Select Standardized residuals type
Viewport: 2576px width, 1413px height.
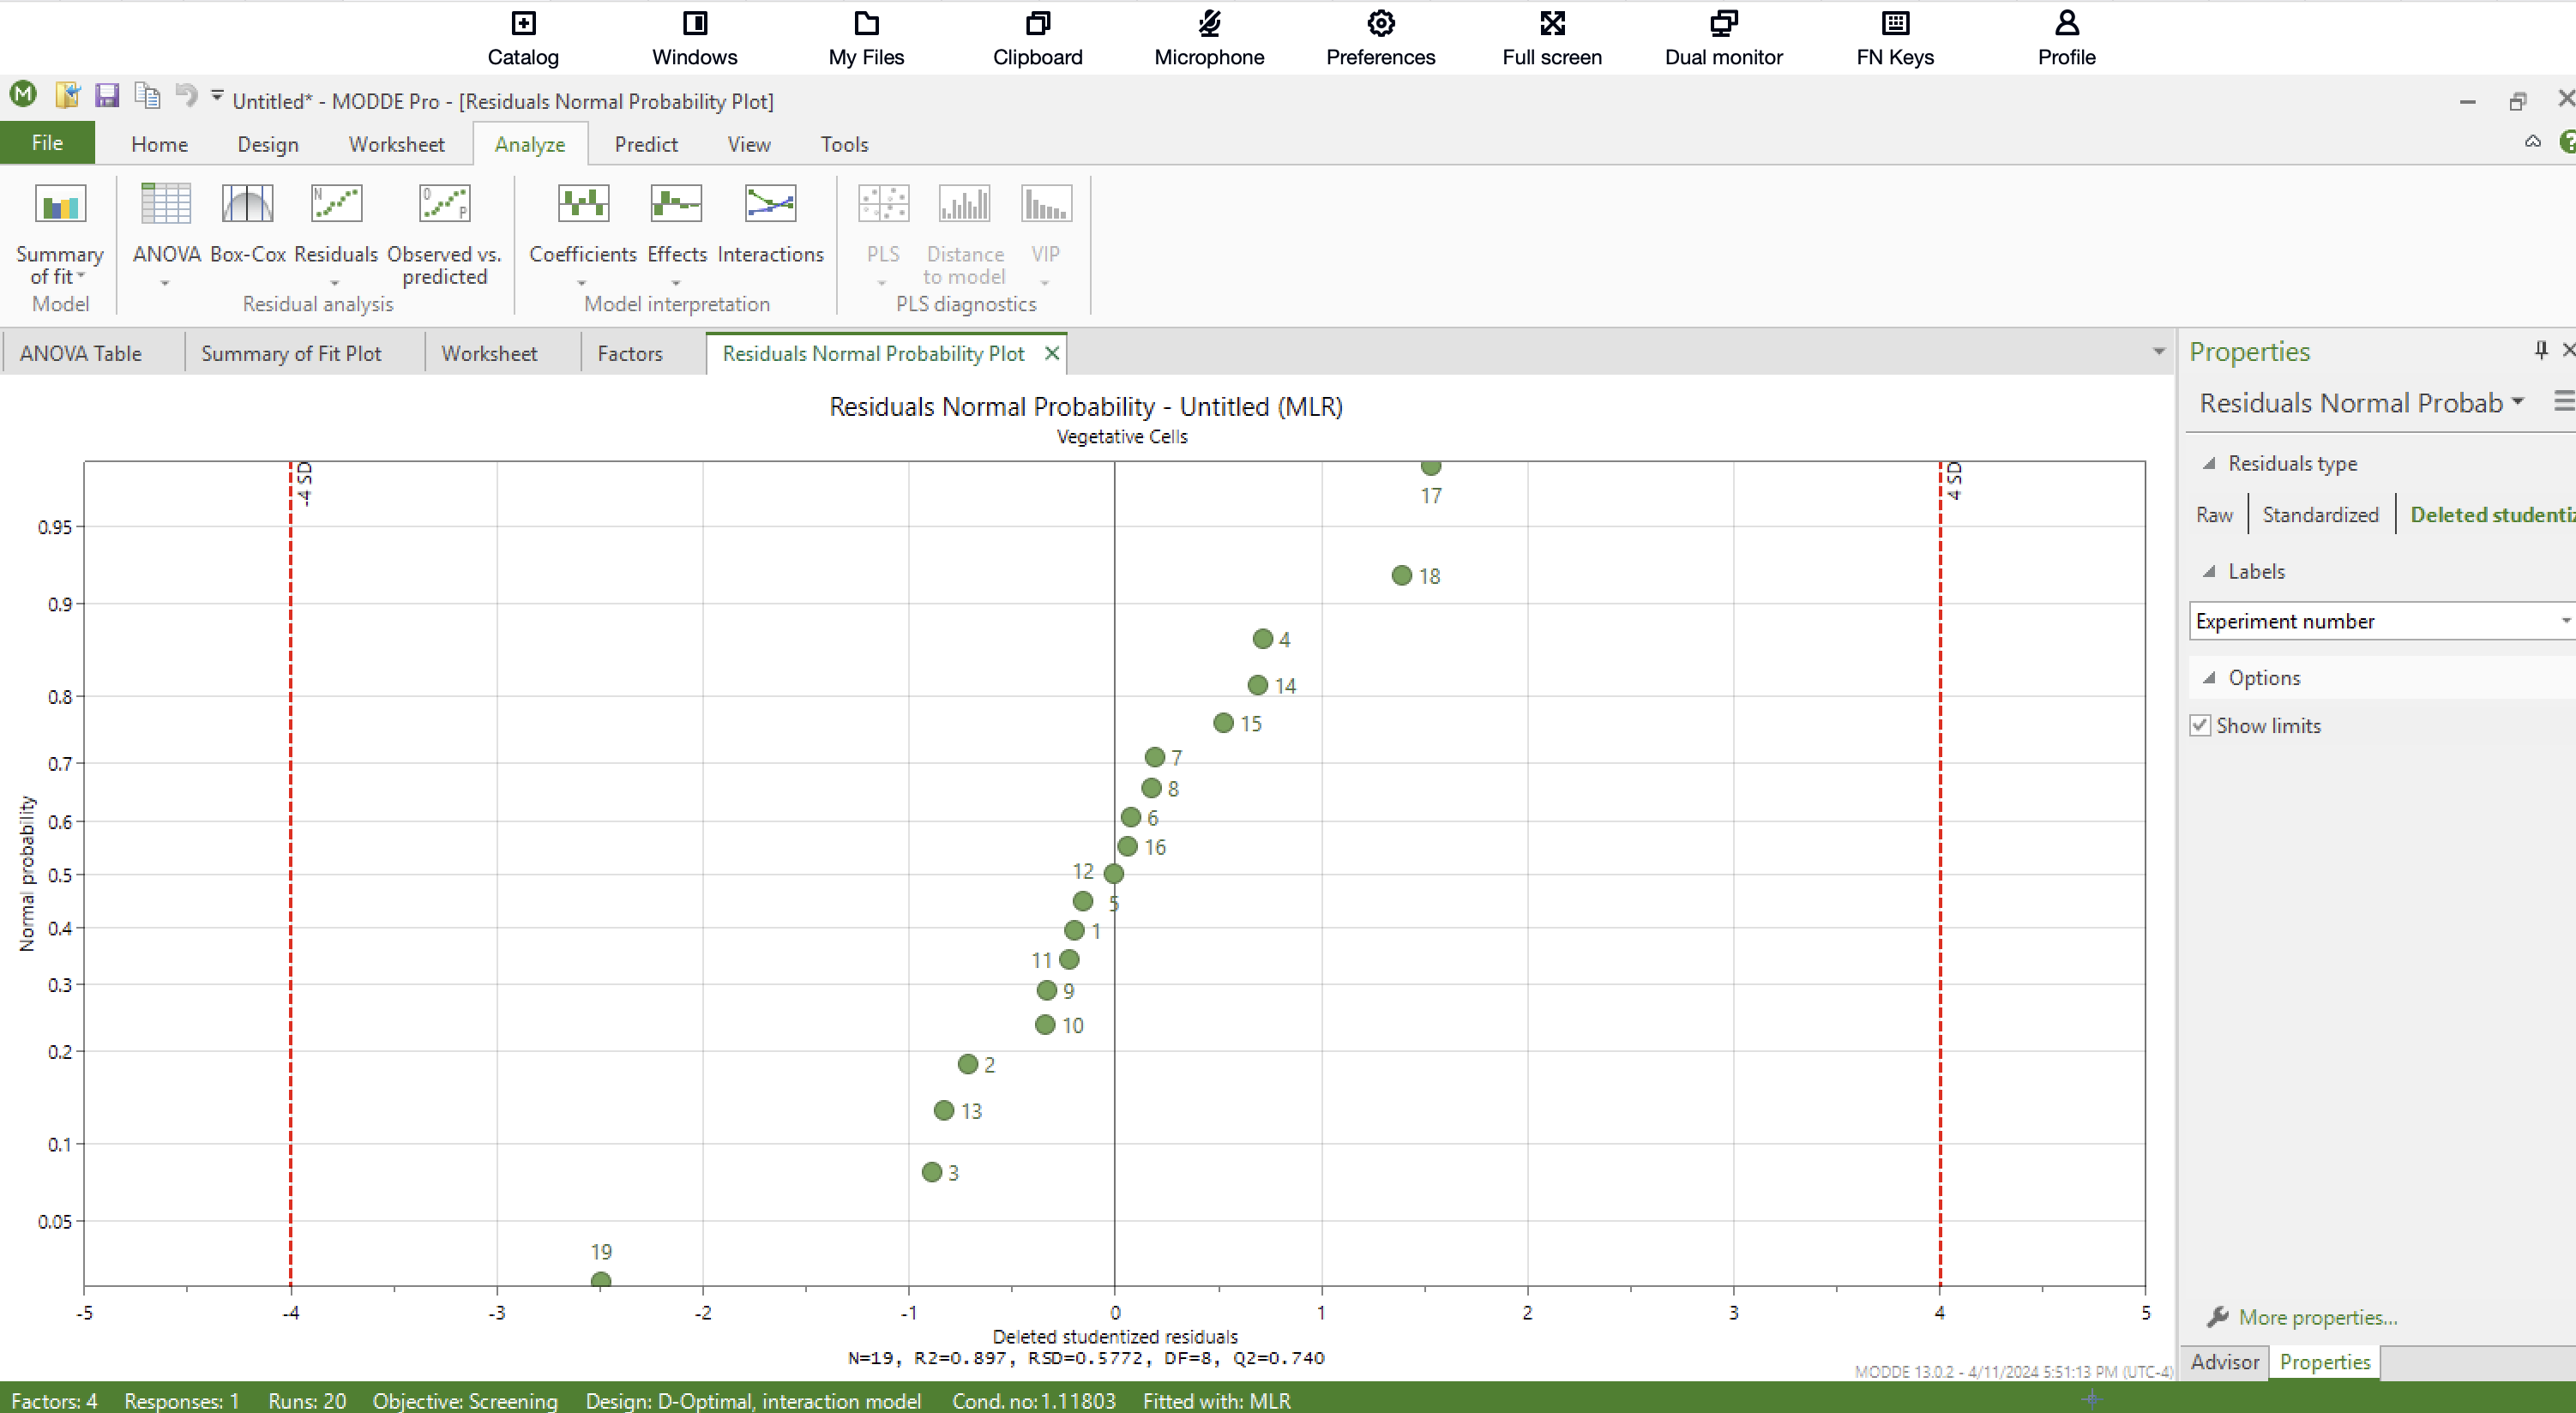[2320, 515]
